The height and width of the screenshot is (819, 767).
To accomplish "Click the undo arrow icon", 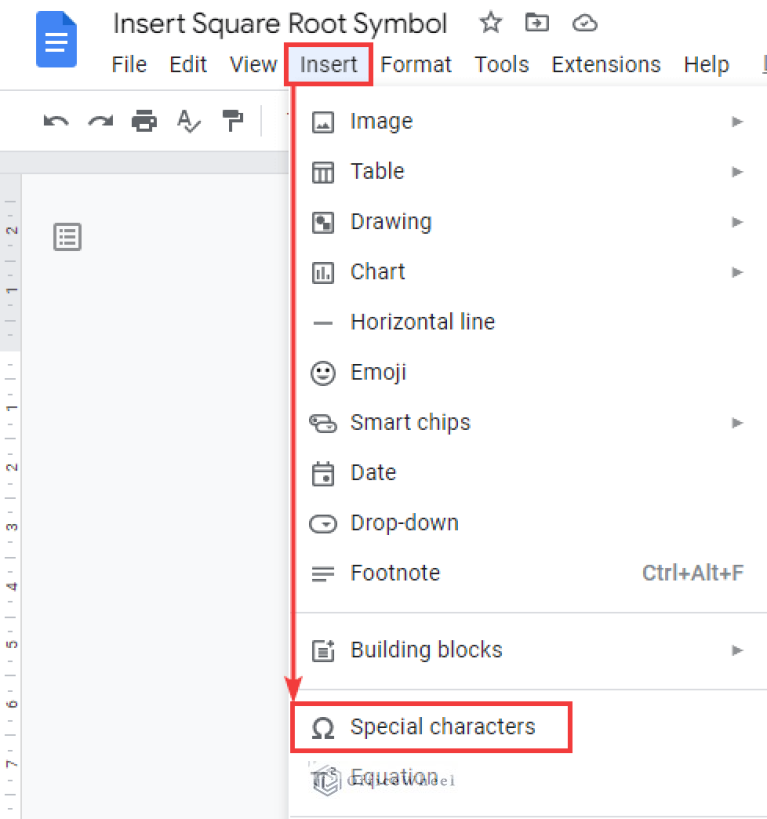I will 57,122.
